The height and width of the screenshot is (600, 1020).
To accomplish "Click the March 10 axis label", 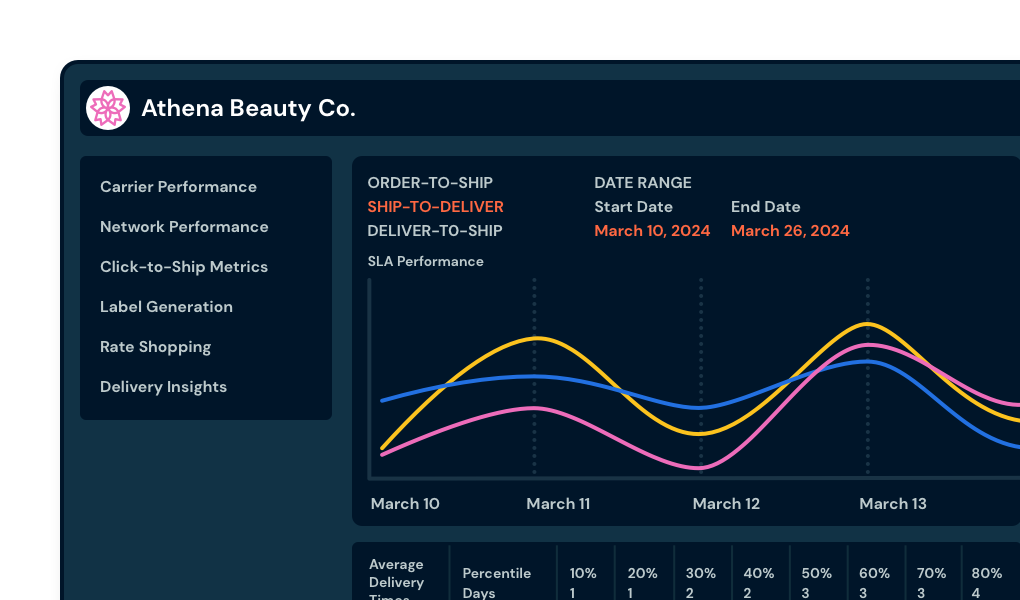I will 405,504.
